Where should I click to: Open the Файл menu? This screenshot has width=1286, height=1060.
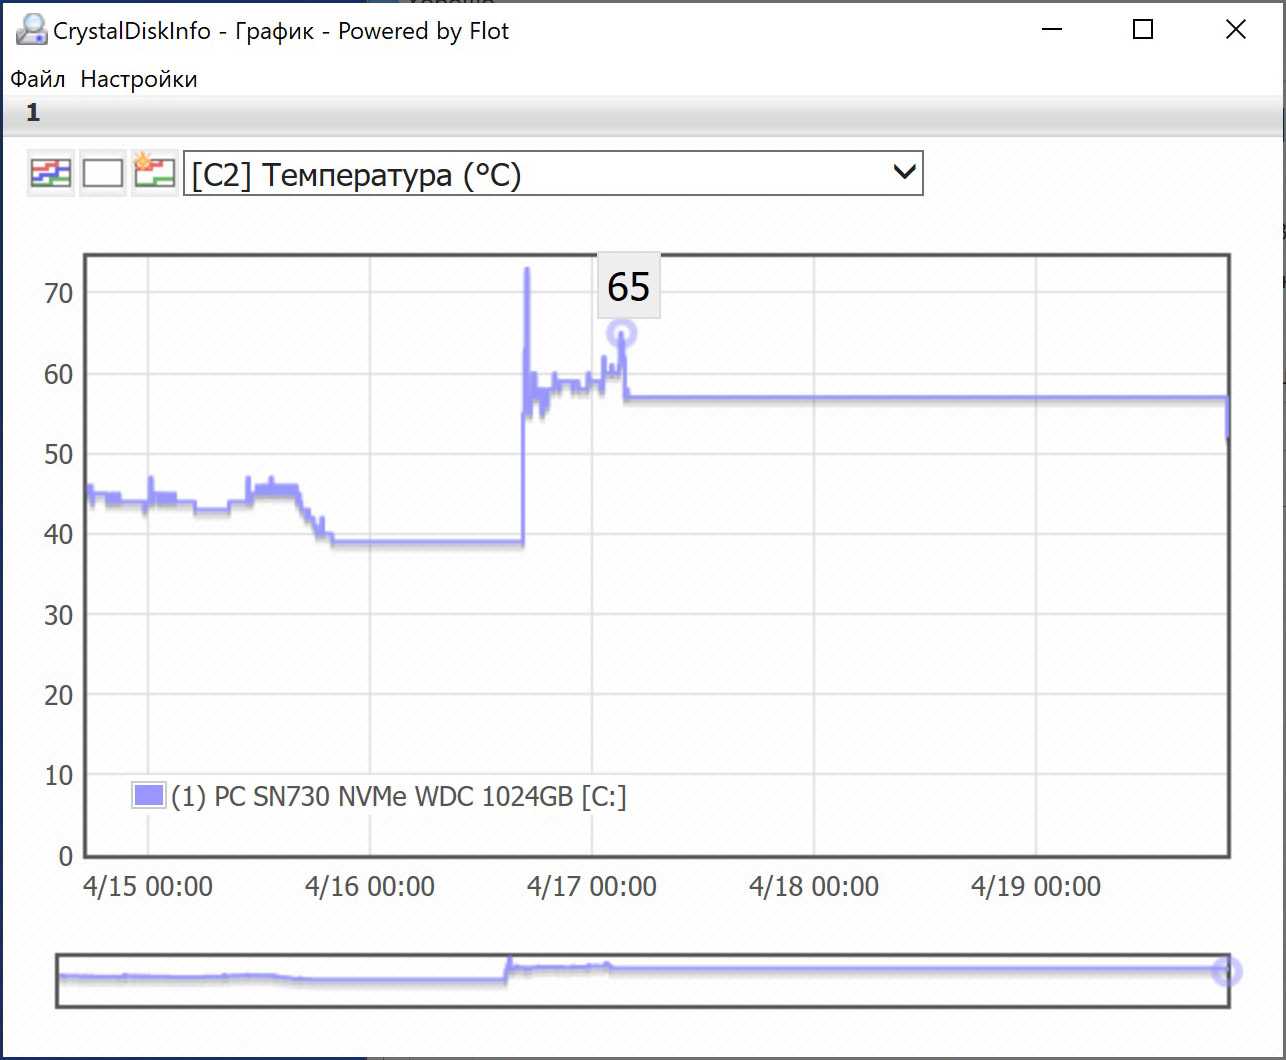[x=38, y=79]
